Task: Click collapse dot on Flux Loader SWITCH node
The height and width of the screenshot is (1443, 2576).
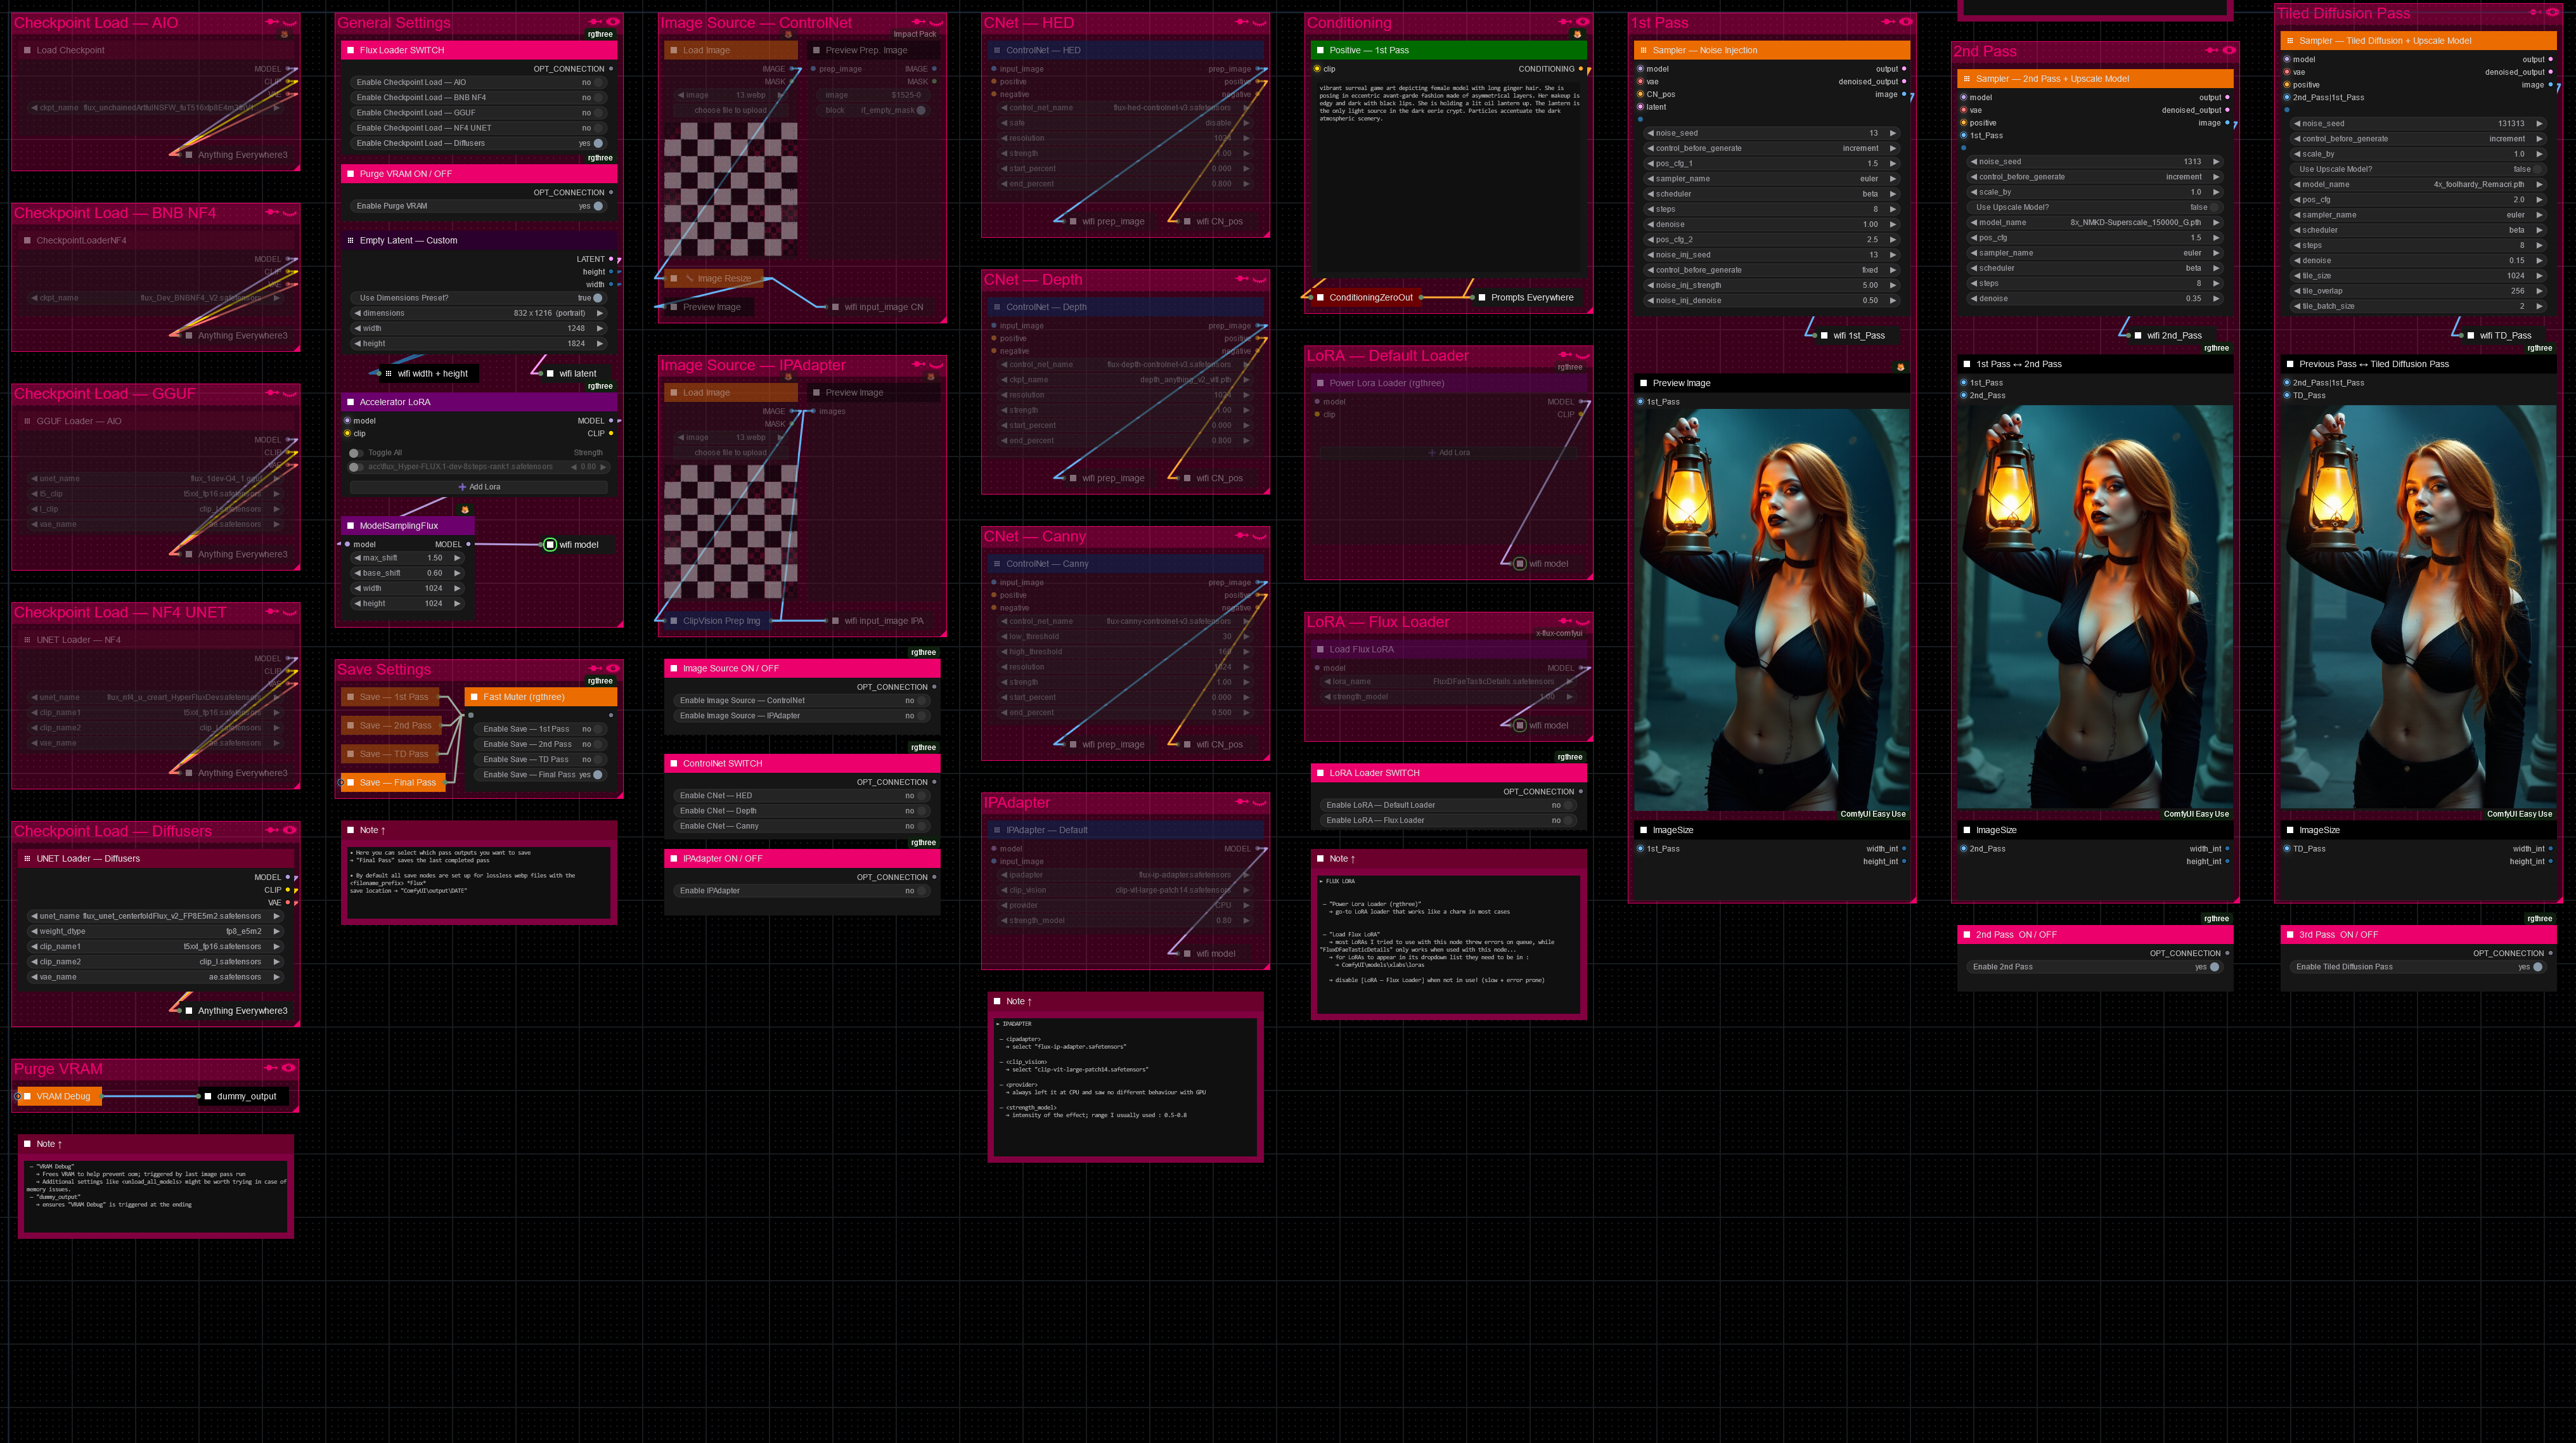Action: 350,50
